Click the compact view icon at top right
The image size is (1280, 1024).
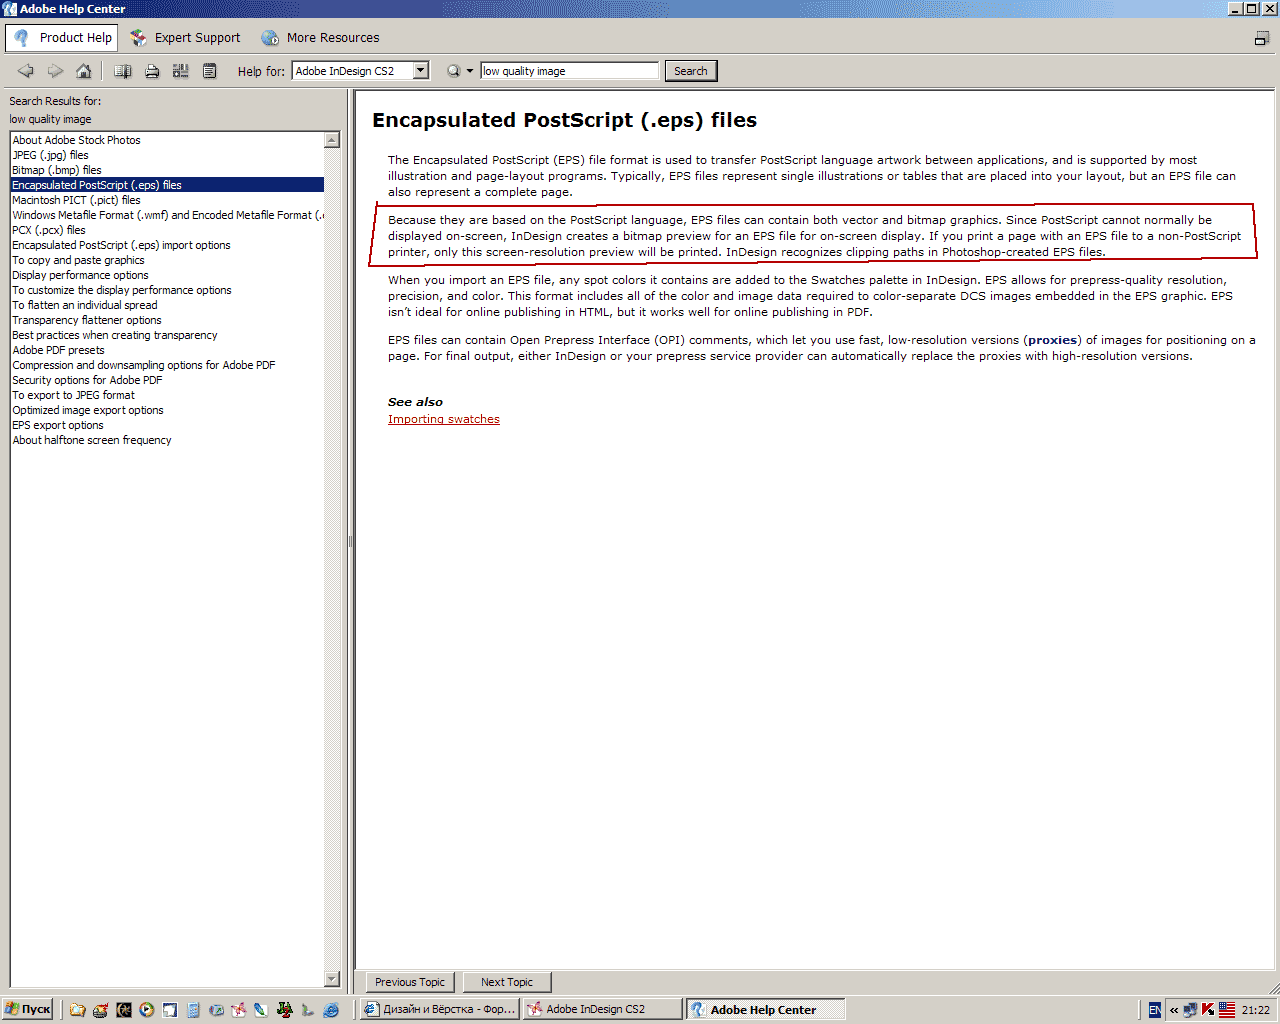pyautogui.click(x=1262, y=38)
